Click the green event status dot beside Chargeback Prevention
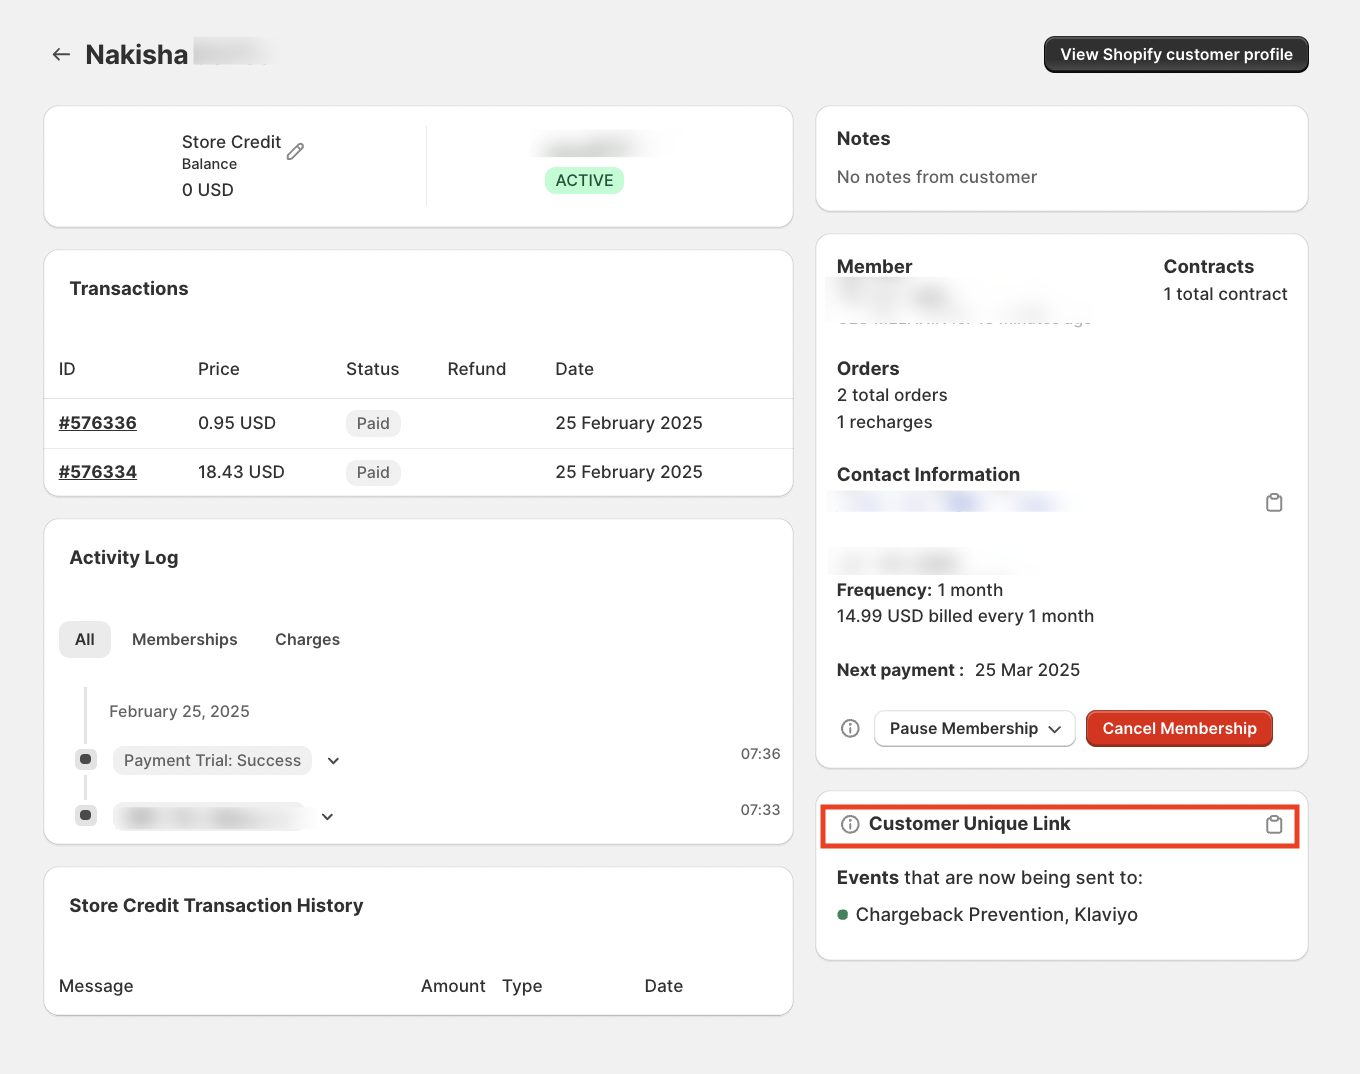The height and width of the screenshot is (1074, 1360). point(843,914)
